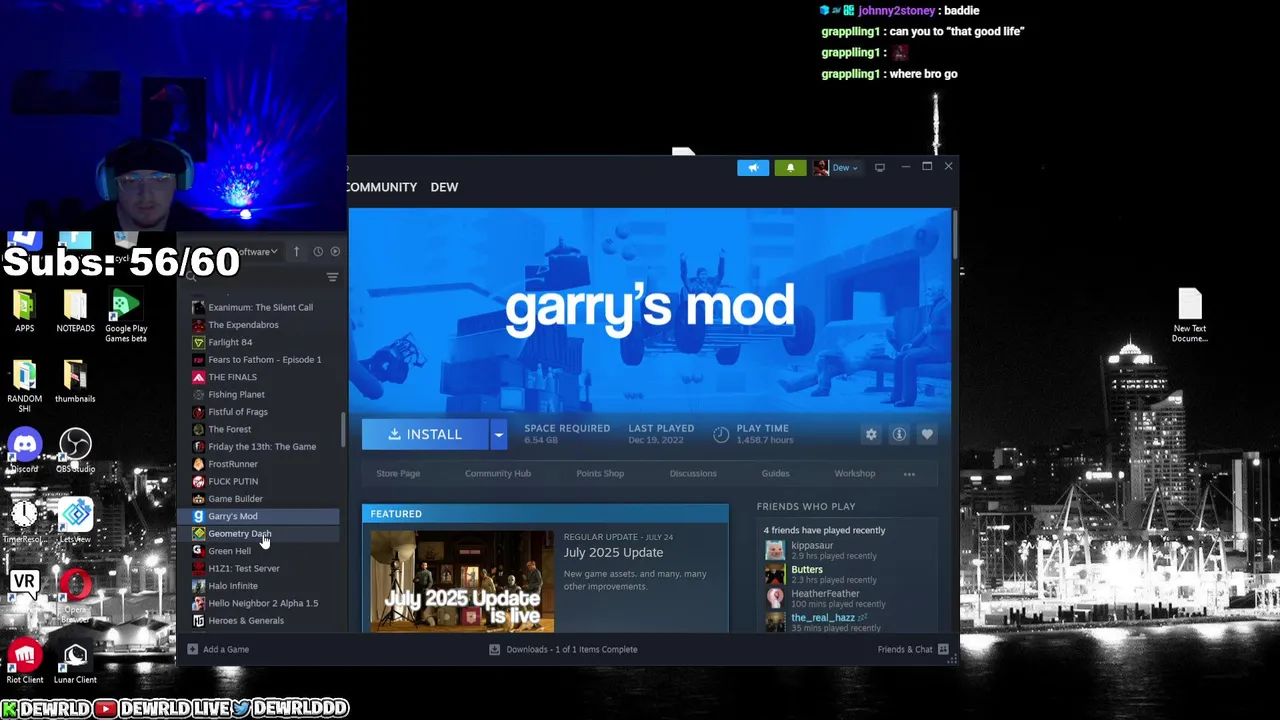Open the COMMUNITY menu

pyautogui.click(x=381, y=187)
